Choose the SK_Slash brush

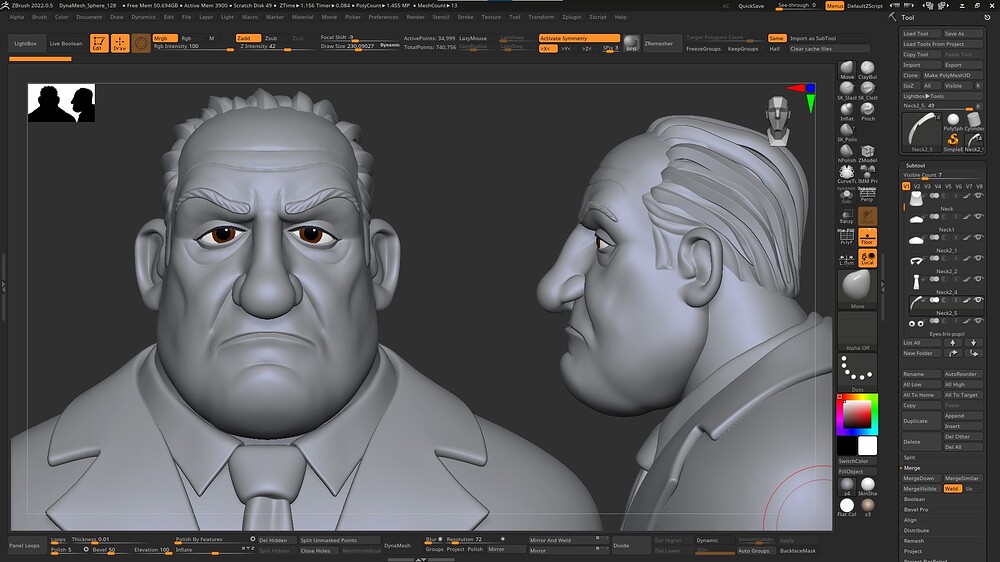coord(846,90)
